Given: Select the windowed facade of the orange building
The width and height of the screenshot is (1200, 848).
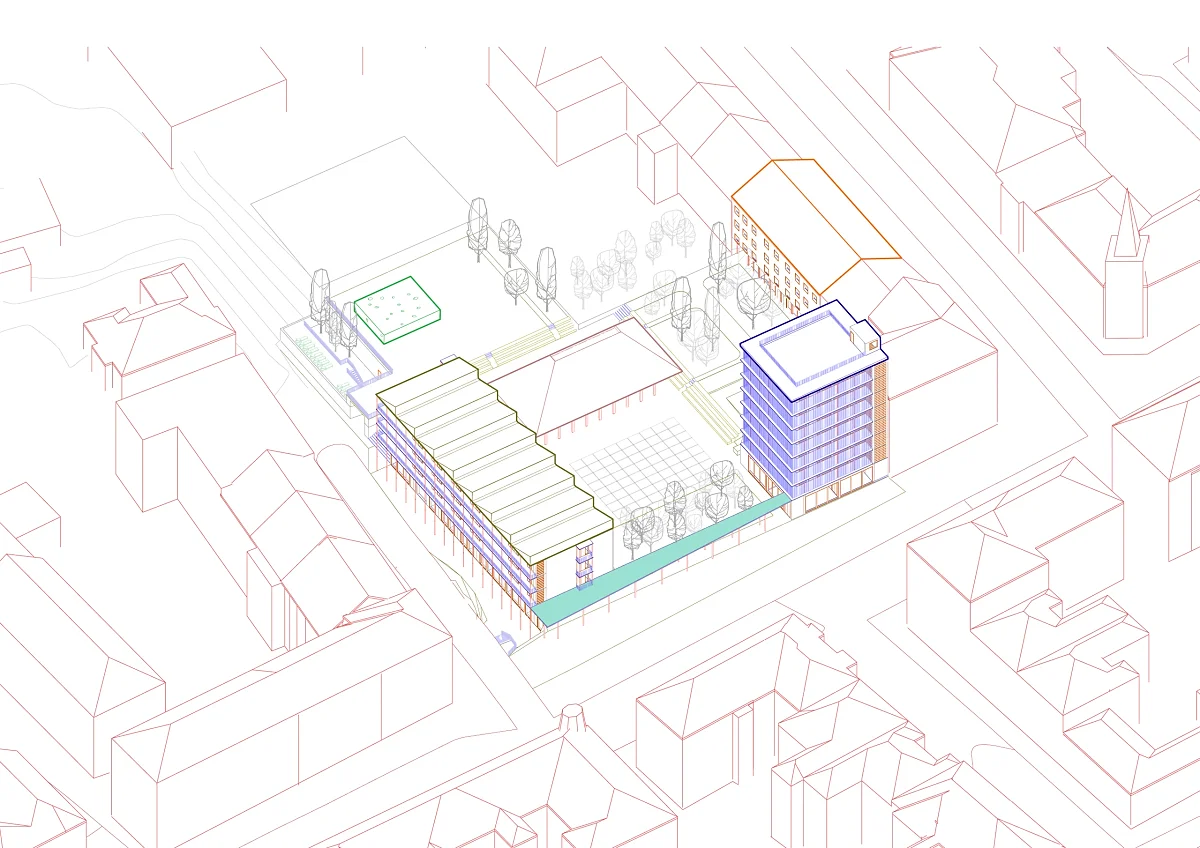Looking at the screenshot, I should [768, 260].
